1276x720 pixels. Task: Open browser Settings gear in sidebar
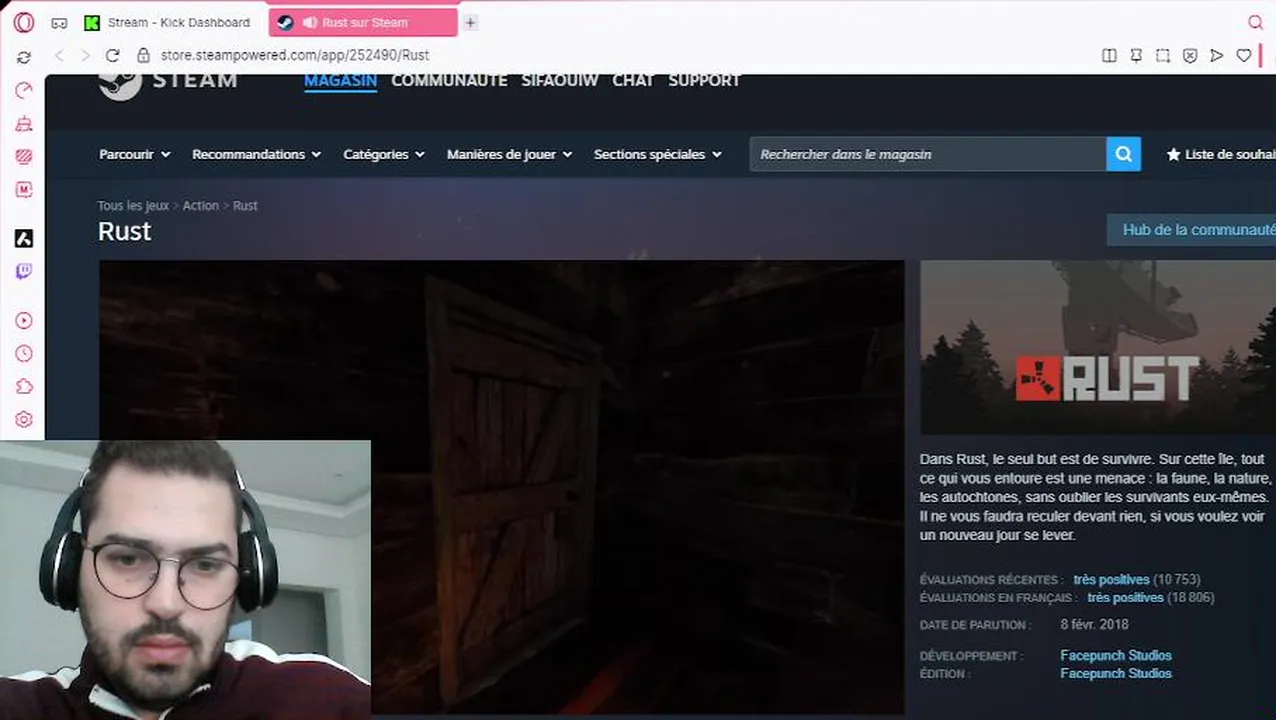click(24, 420)
